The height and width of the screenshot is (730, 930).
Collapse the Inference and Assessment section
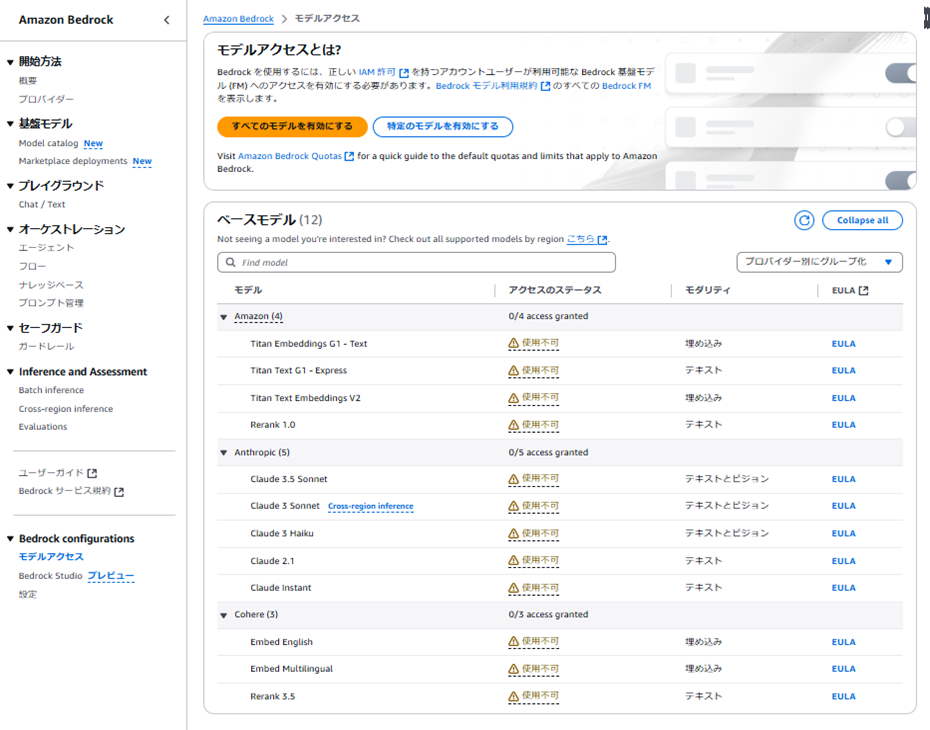(10, 372)
